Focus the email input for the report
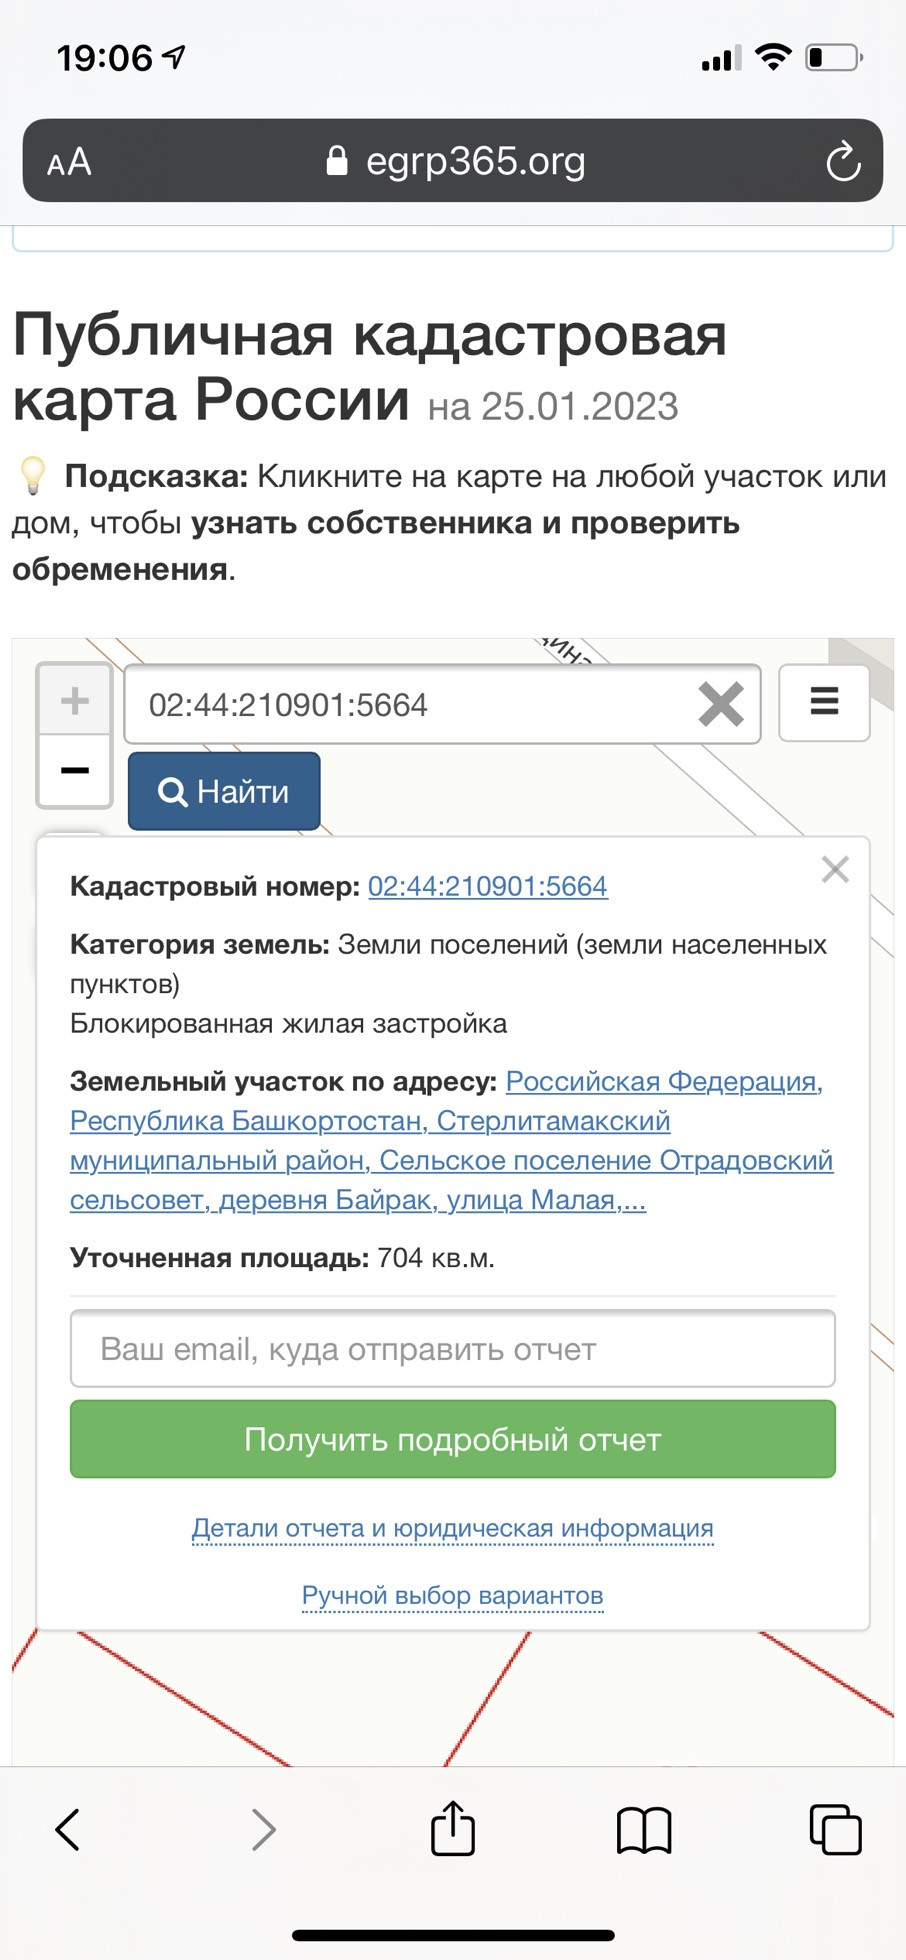Screen dimensions: 906x1960 point(452,1349)
